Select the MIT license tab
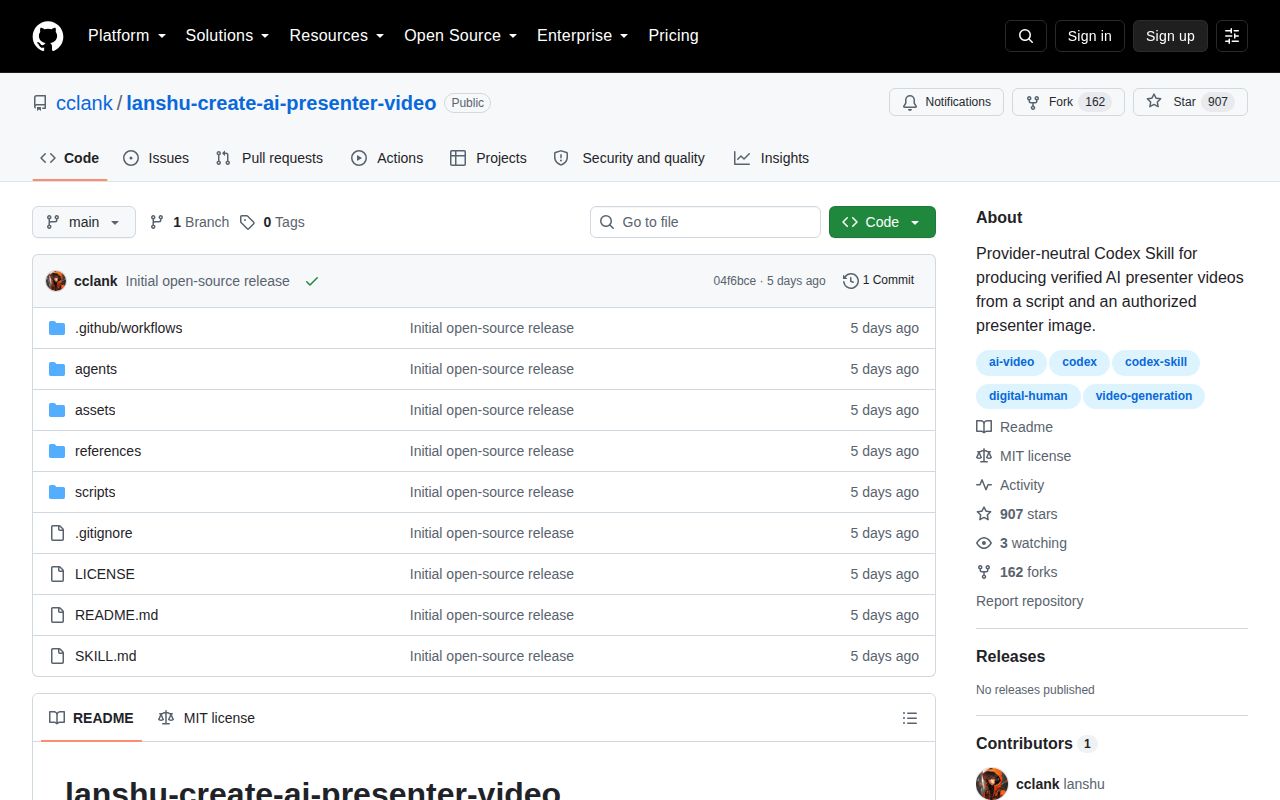 coord(206,718)
